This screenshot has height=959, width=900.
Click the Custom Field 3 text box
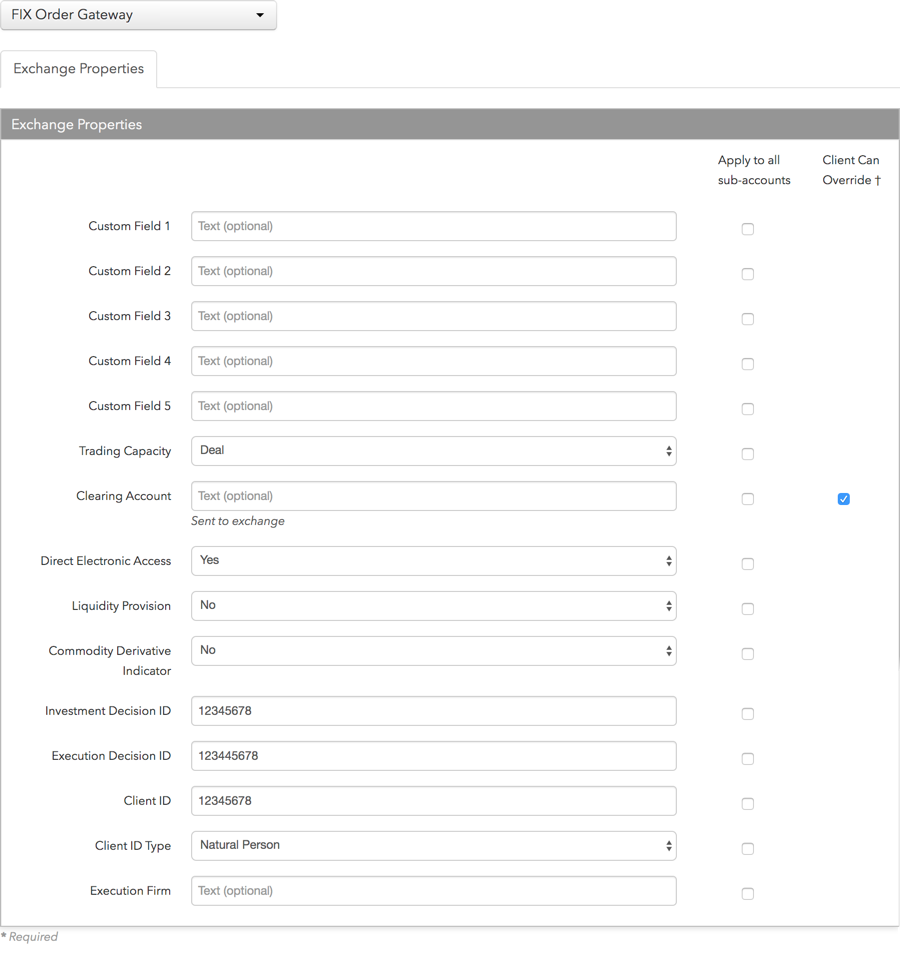pos(433,316)
